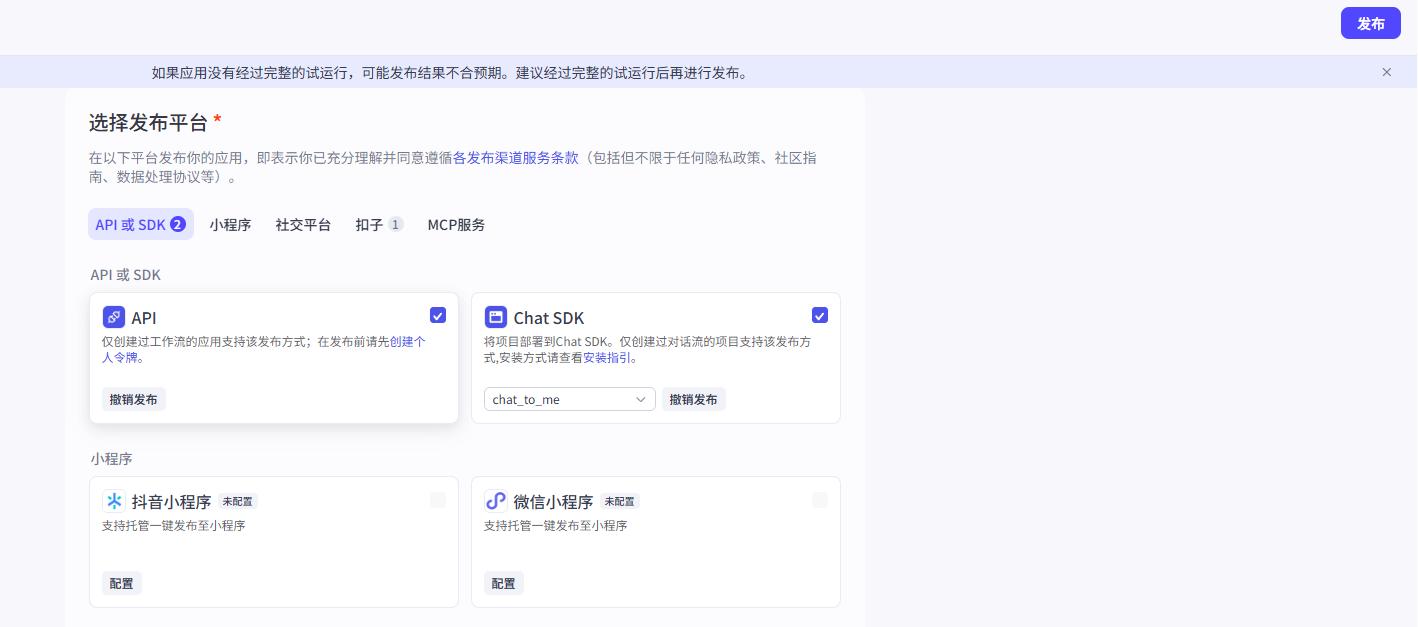
Task: Uncheck the API publishing checkbox
Action: [438, 315]
